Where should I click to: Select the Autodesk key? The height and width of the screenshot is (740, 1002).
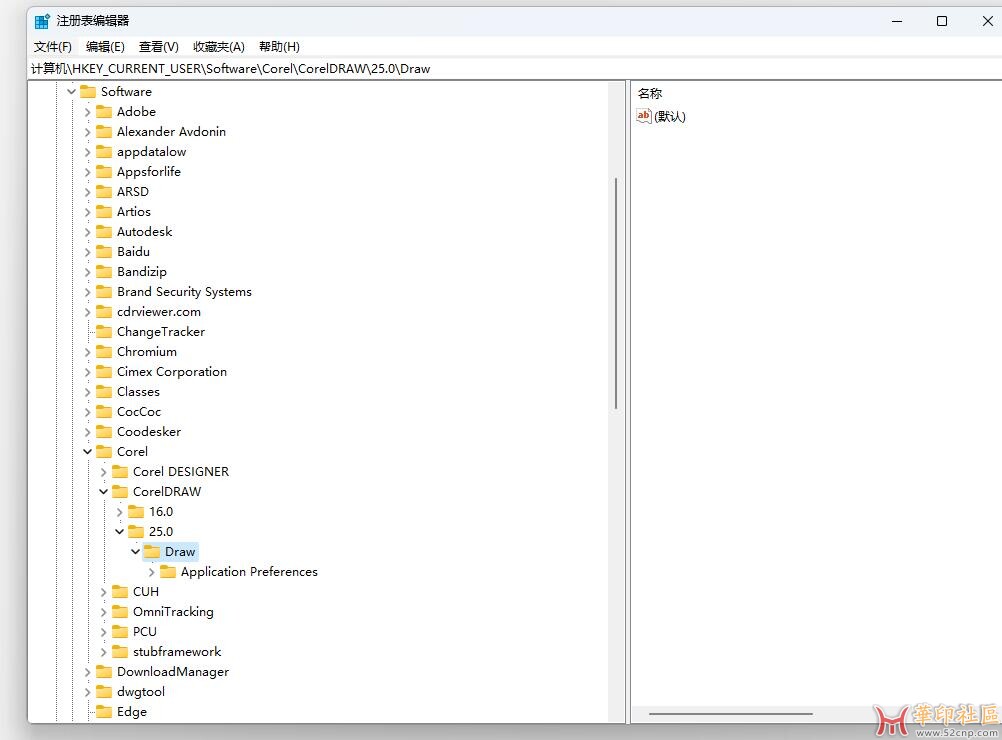(x=144, y=232)
